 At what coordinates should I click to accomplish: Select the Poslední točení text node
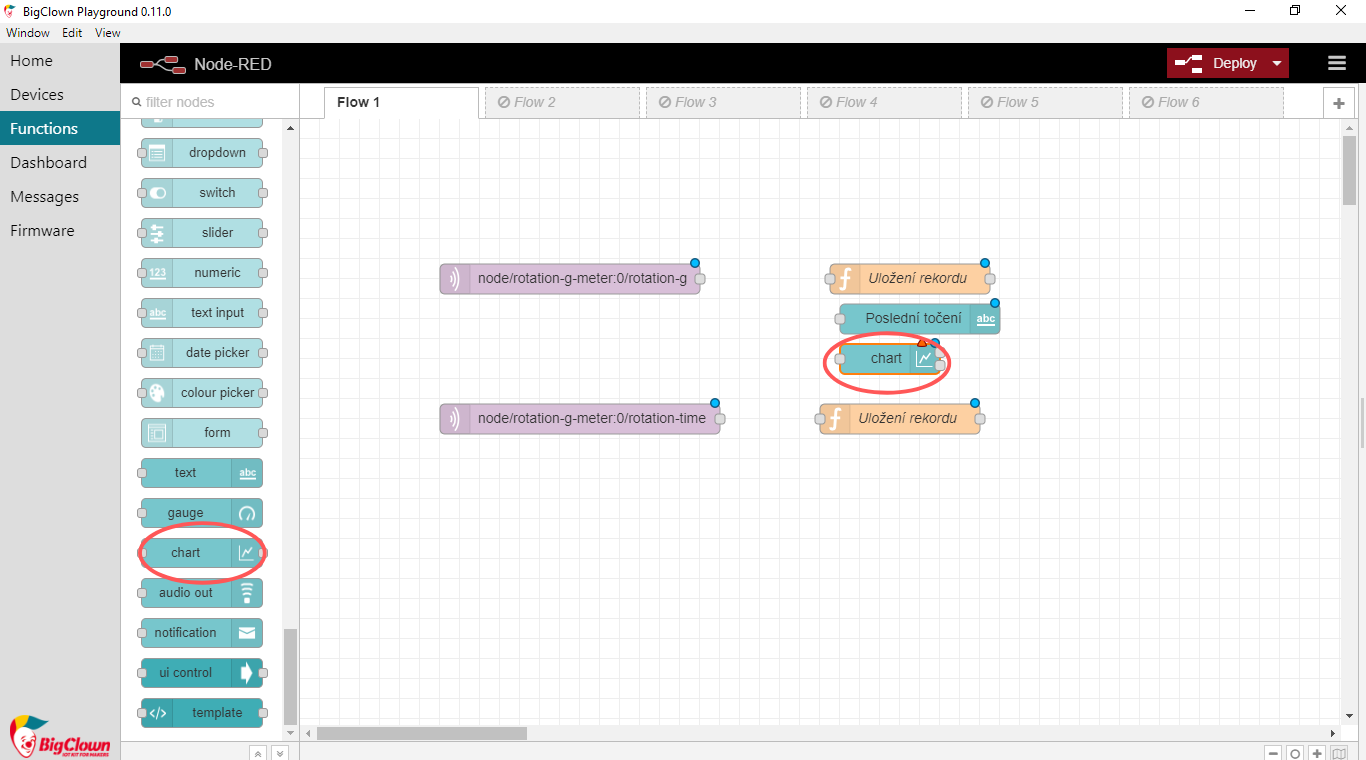pos(920,319)
